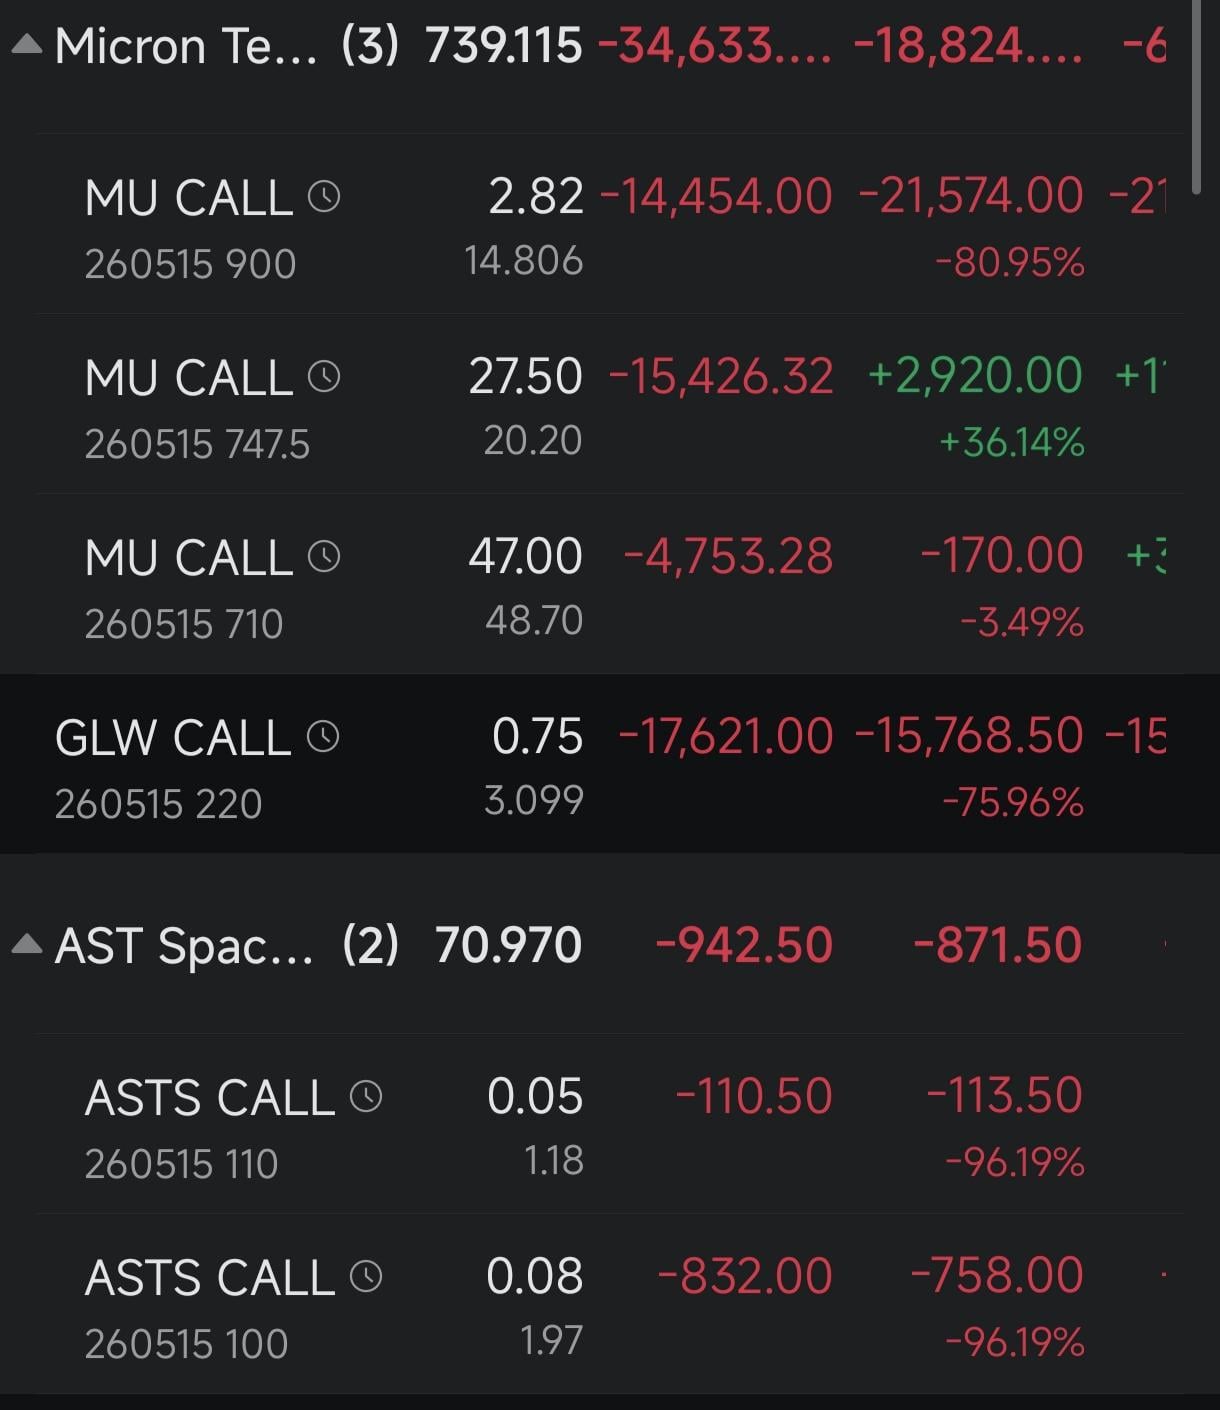Image resolution: width=1220 pixels, height=1410 pixels.
Task: Click the -75.96% loss percentage
Action: (1013, 802)
